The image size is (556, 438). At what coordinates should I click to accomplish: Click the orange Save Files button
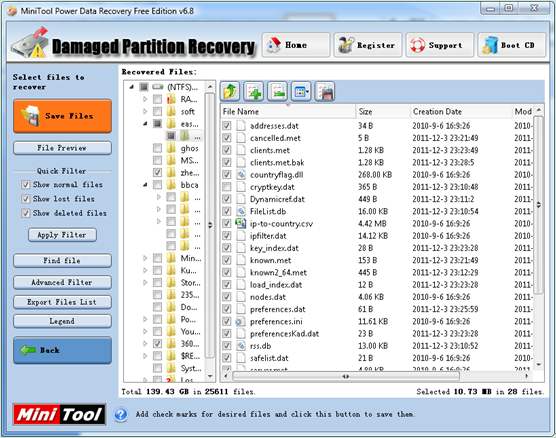click(62, 116)
